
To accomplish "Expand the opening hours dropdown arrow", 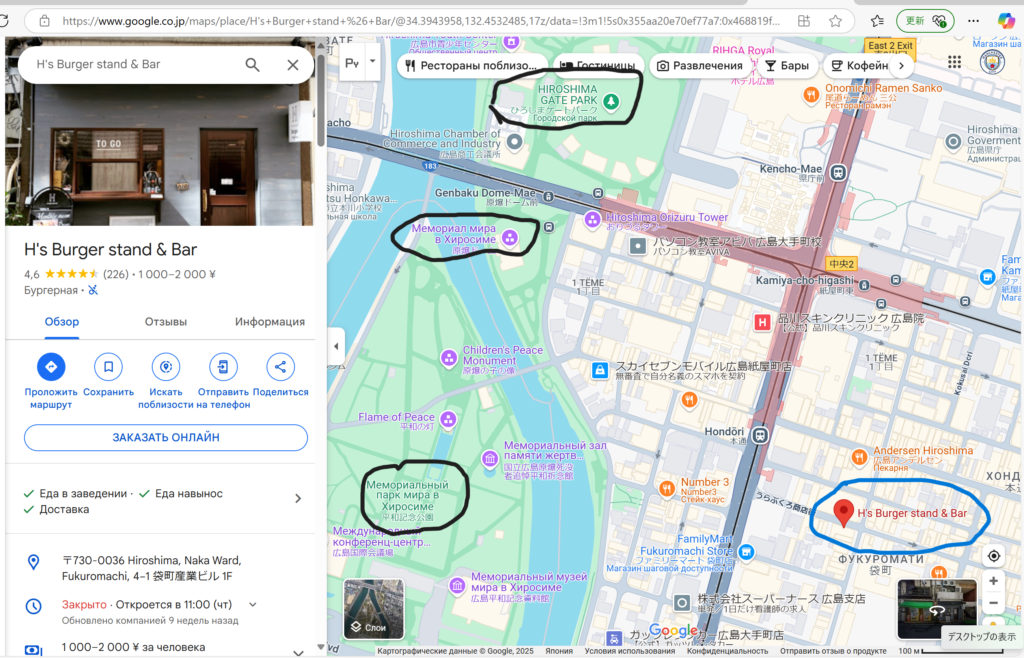I will pos(253,604).
